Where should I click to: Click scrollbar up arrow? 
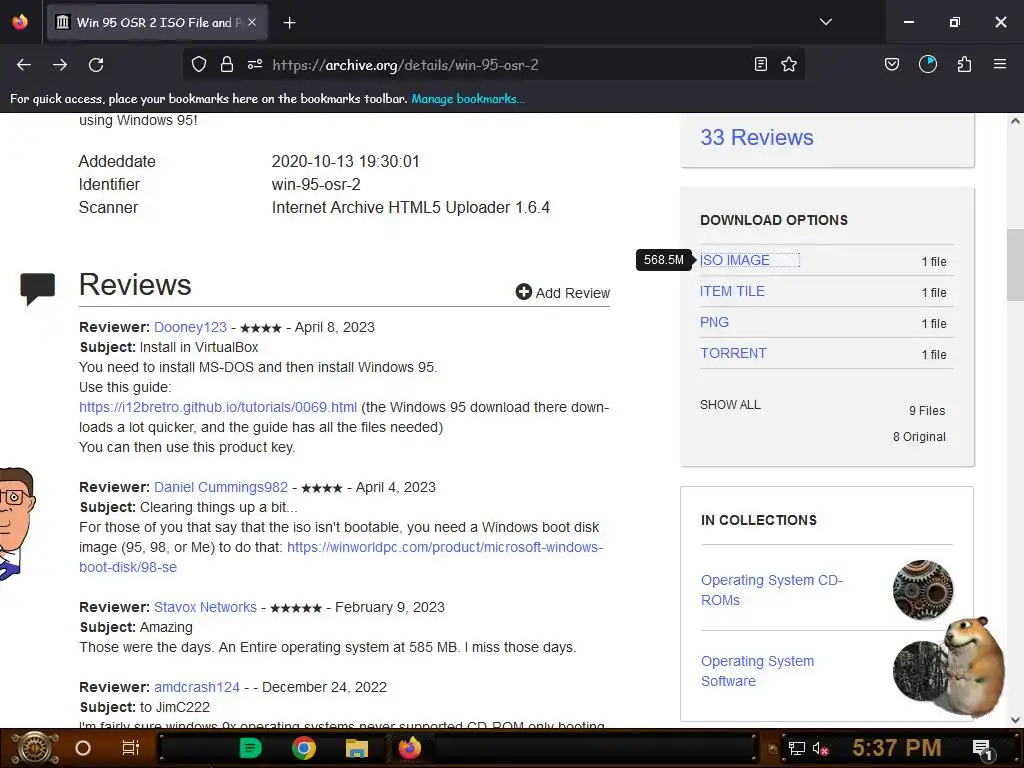pos(1015,121)
